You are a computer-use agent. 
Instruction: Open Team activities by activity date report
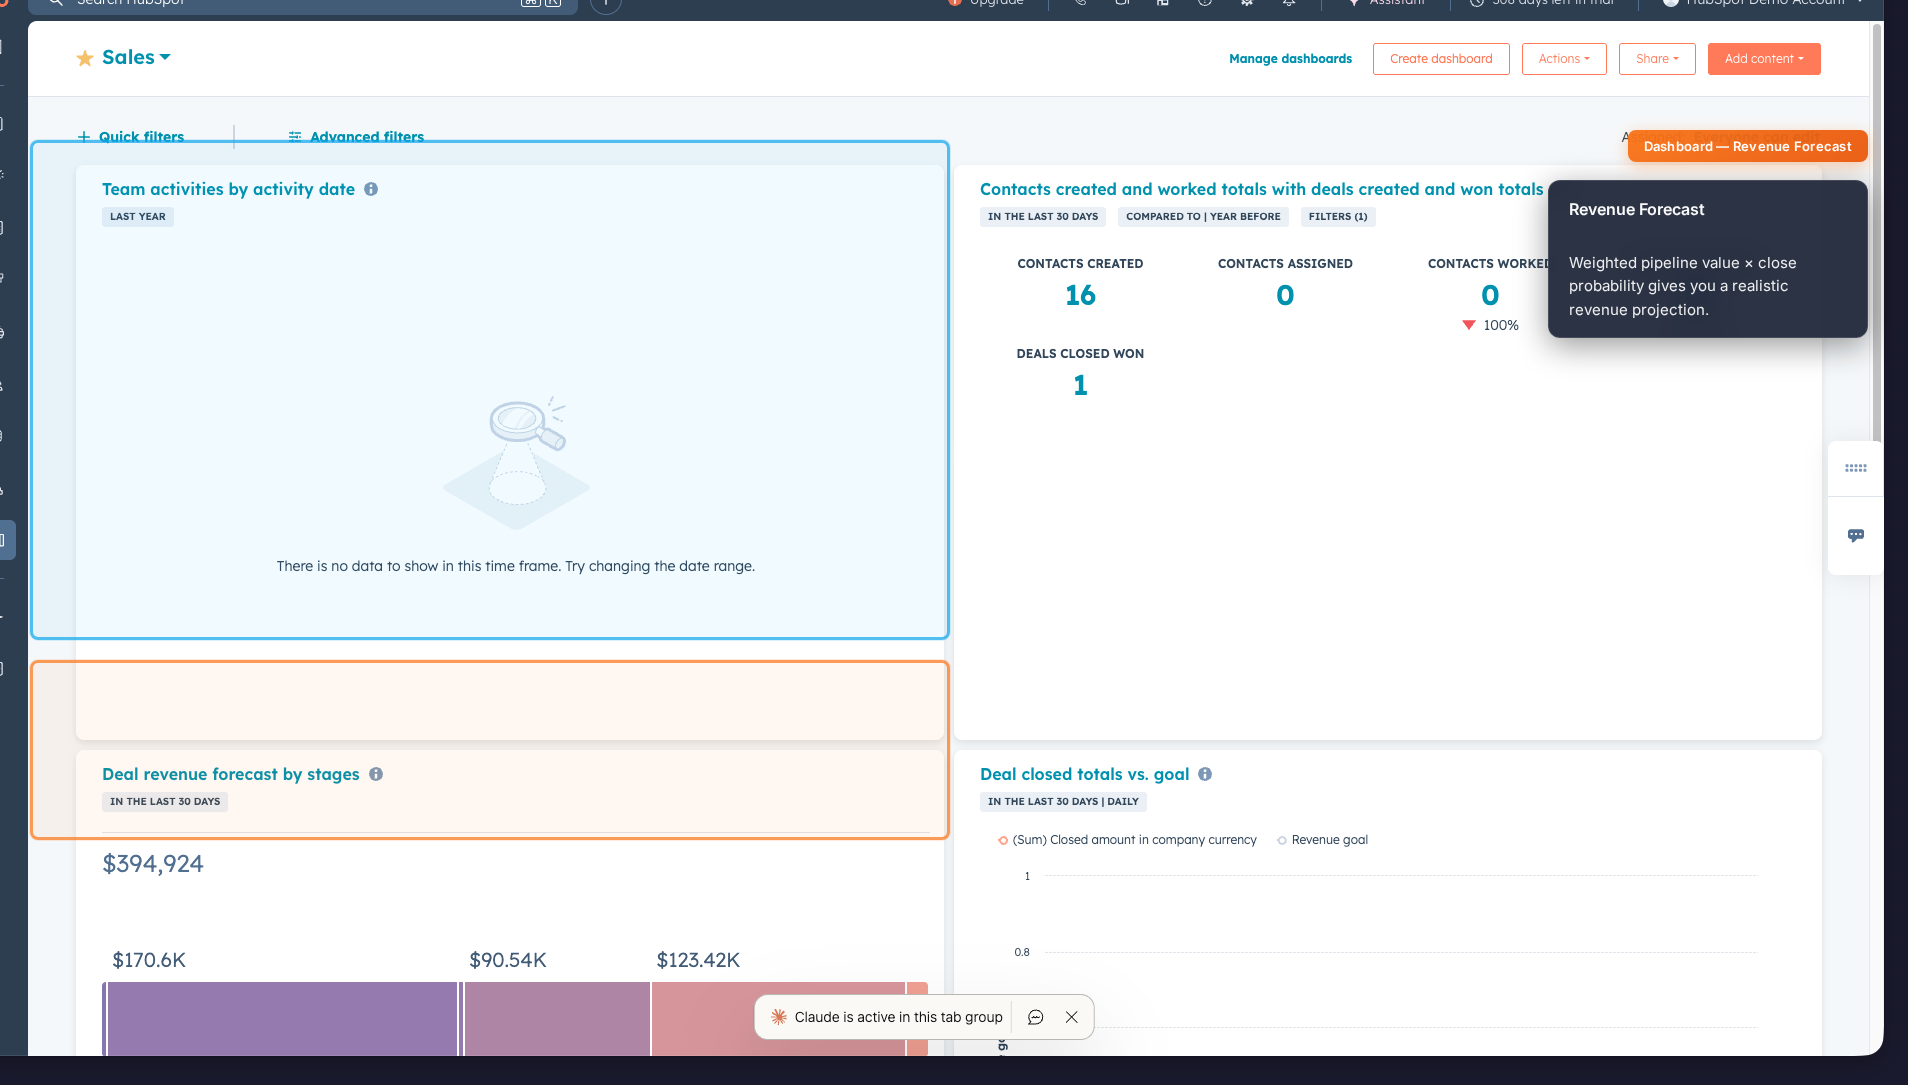pos(228,189)
